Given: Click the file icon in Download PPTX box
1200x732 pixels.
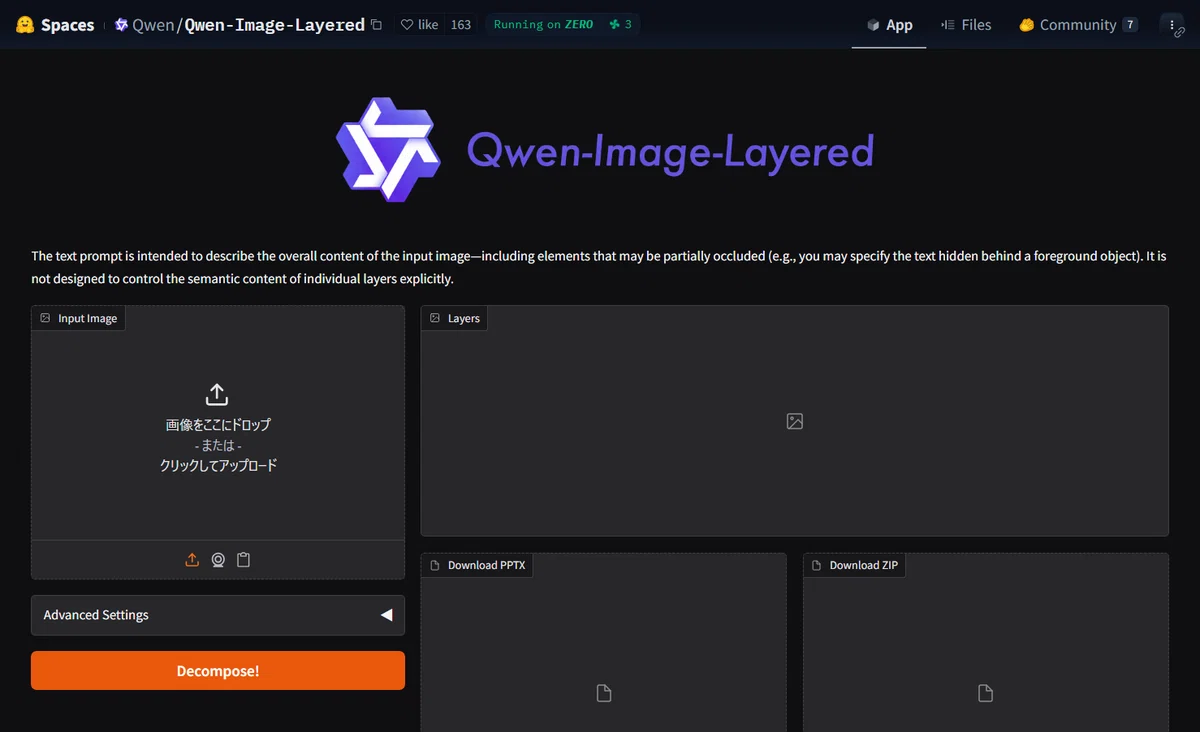Looking at the screenshot, I should pyautogui.click(x=604, y=693).
